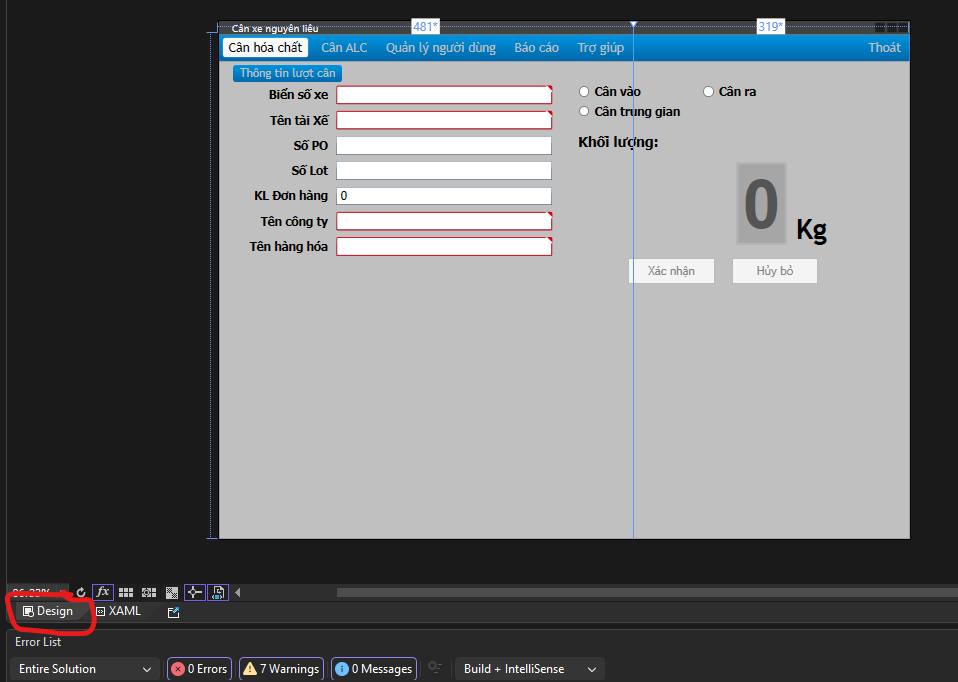Pop out the XAML pane icon
Viewport: 958px width, 682px height.
[173, 612]
